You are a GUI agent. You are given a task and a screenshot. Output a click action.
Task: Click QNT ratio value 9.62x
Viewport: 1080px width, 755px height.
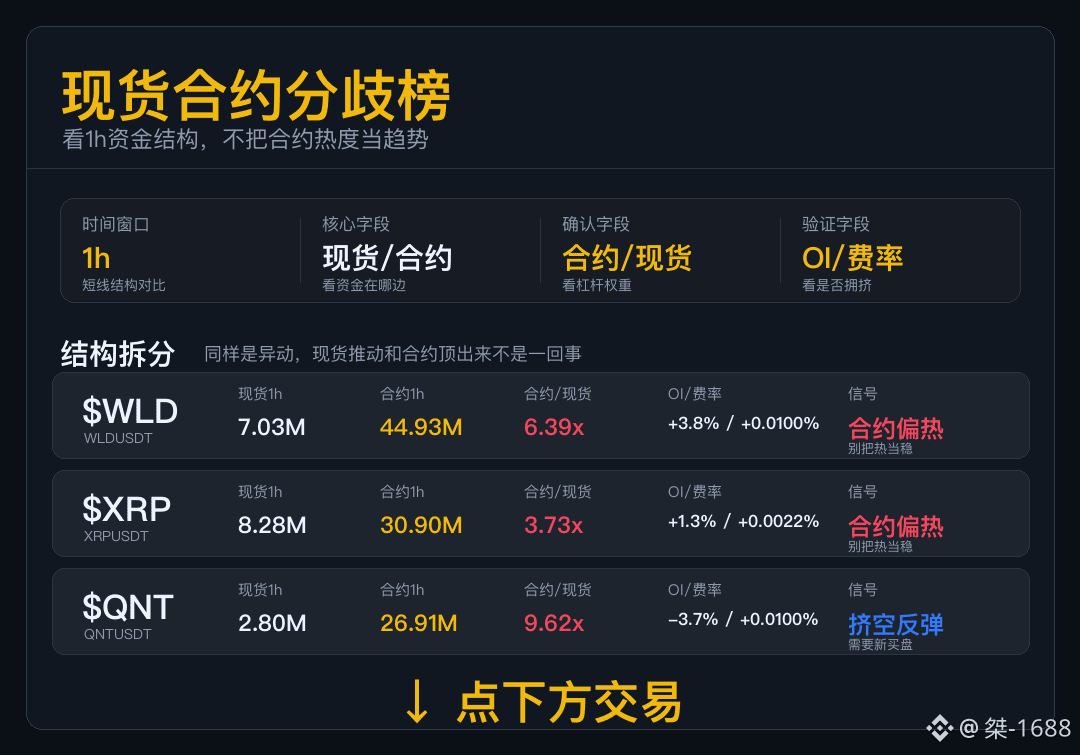[554, 623]
